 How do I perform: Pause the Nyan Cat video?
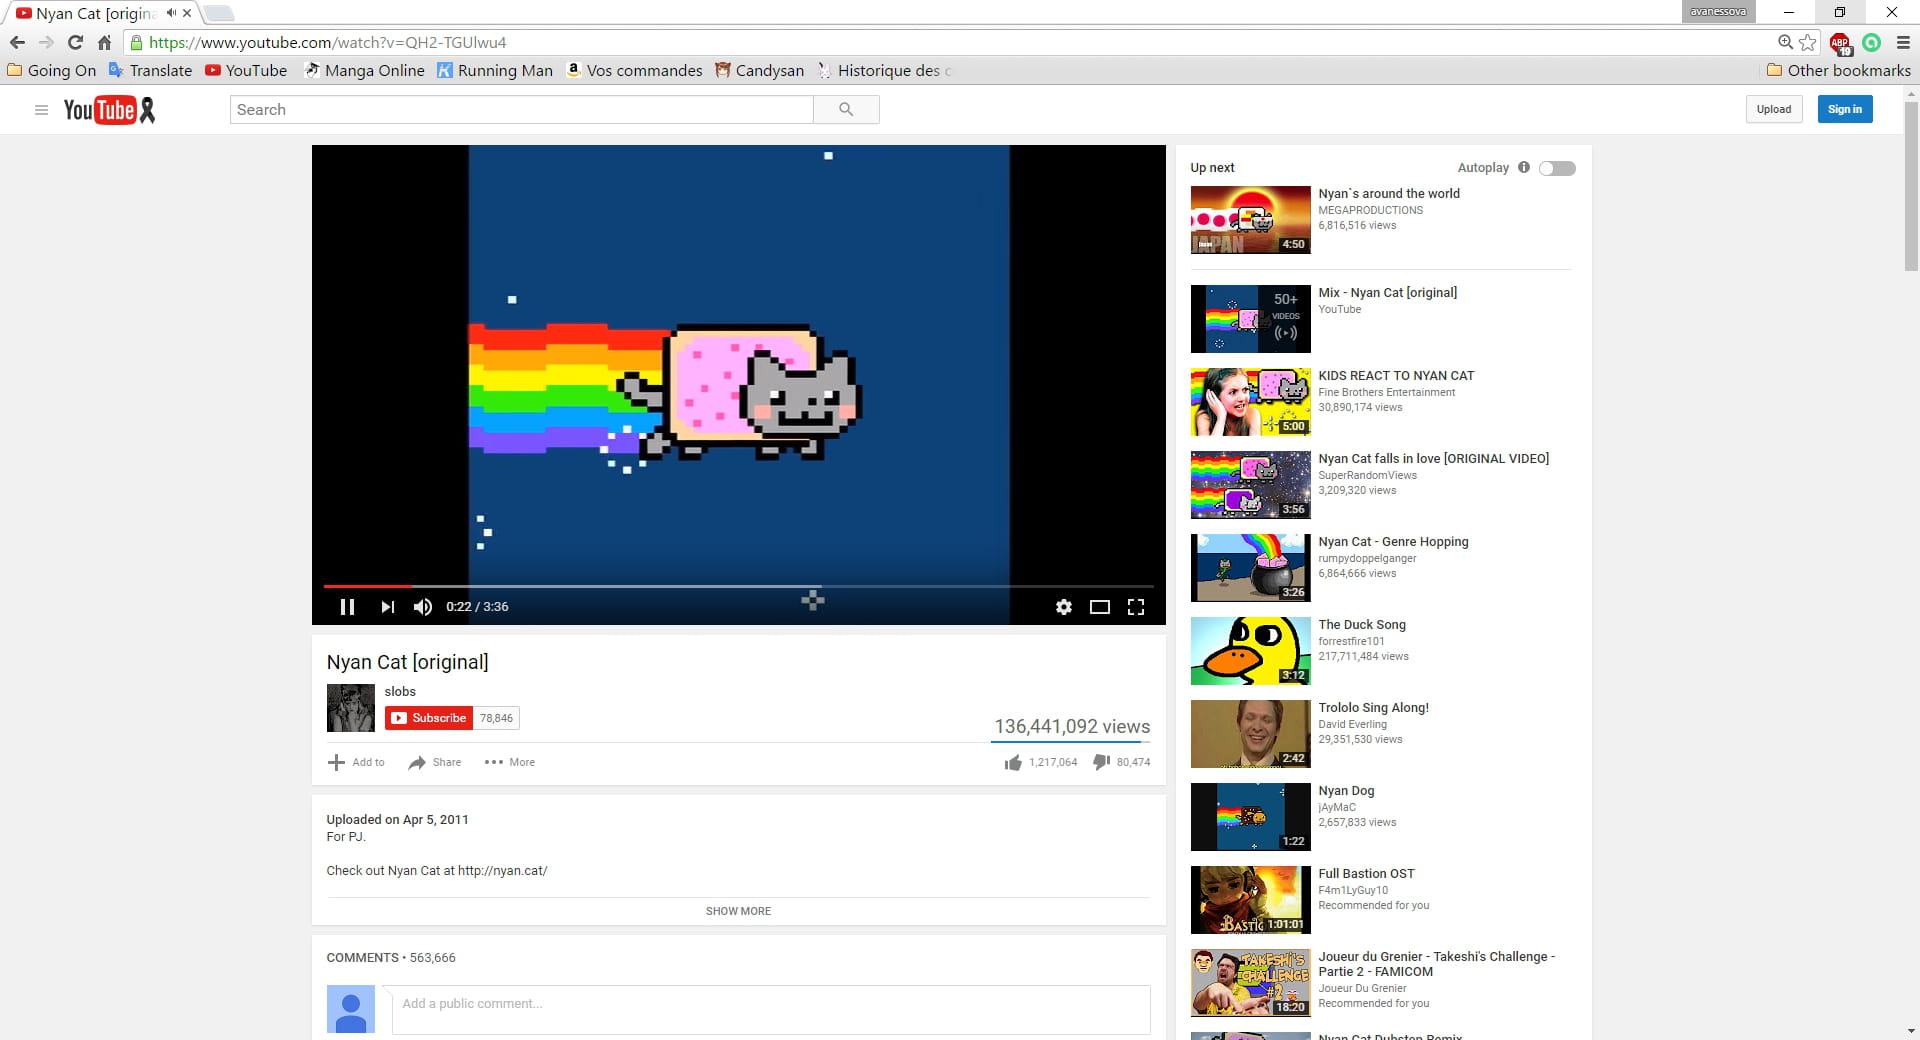coord(347,607)
